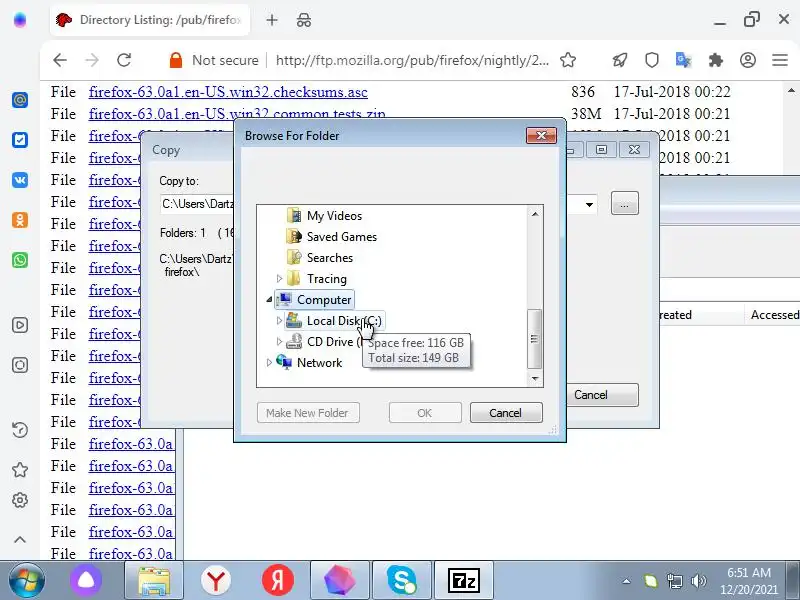The image size is (800, 600).
Task: Click Not secure lock icon
Action: 176,60
